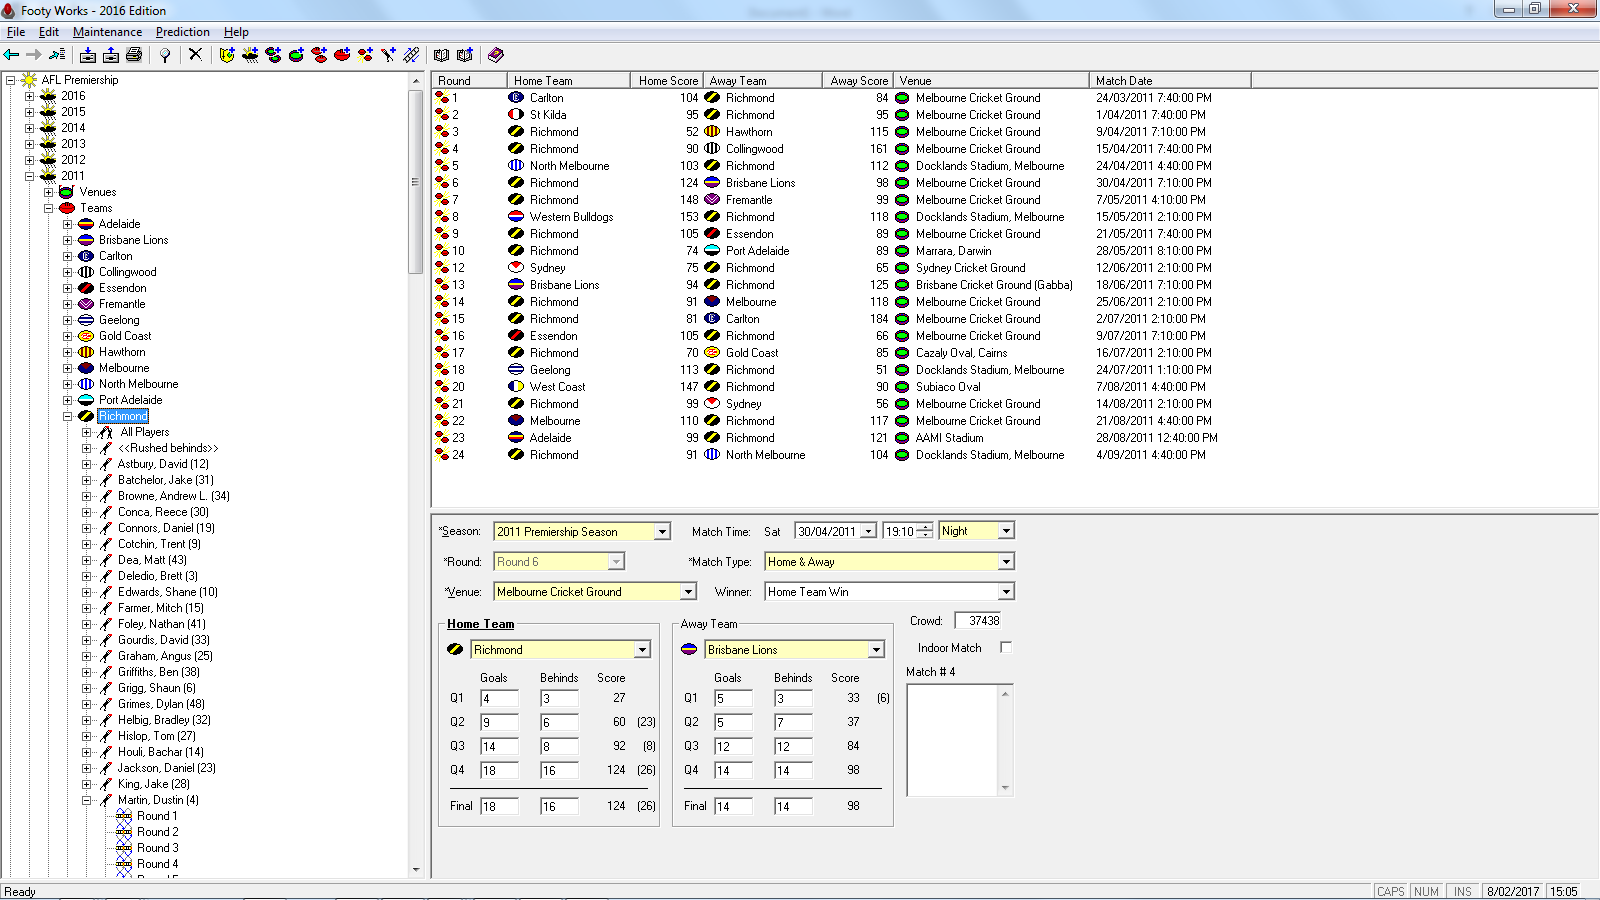Click the add match red ball icon
Screen dimensions: 1600x900
[x=365, y=55]
